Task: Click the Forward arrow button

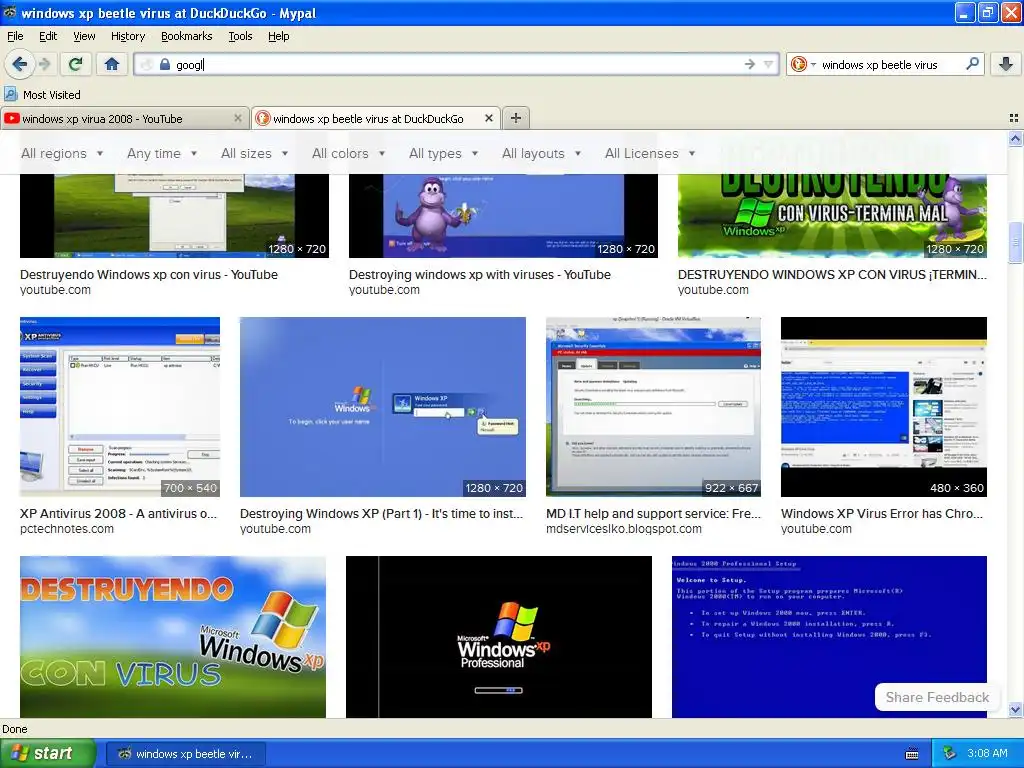Action: 44,64
